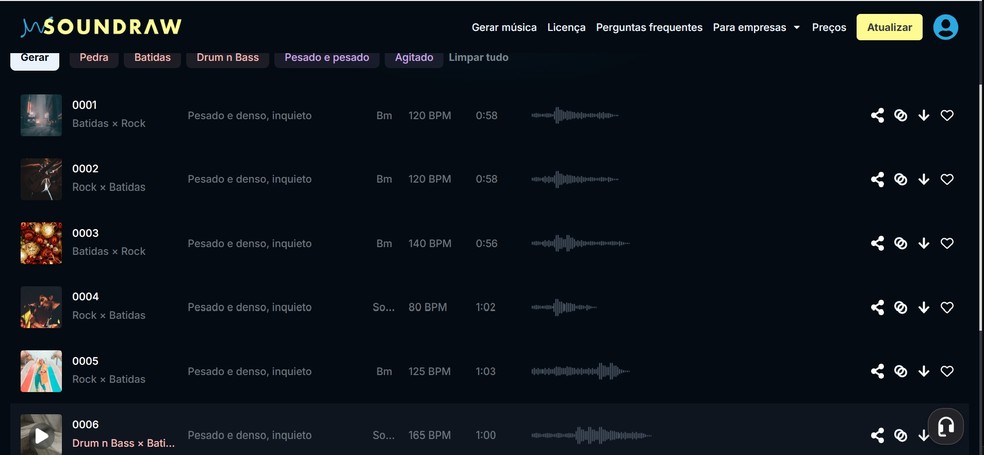Click duration 1:02 of track 0004

click(x=486, y=308)
